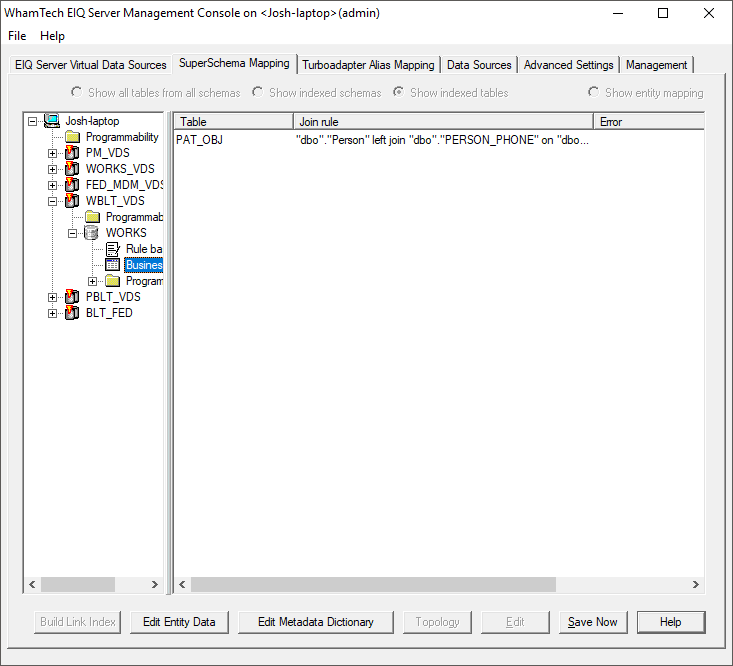Expand the BLT_FED tree node
Viewport: 733px width, 666px height.
pyautogui.click(x=52, y=314)
